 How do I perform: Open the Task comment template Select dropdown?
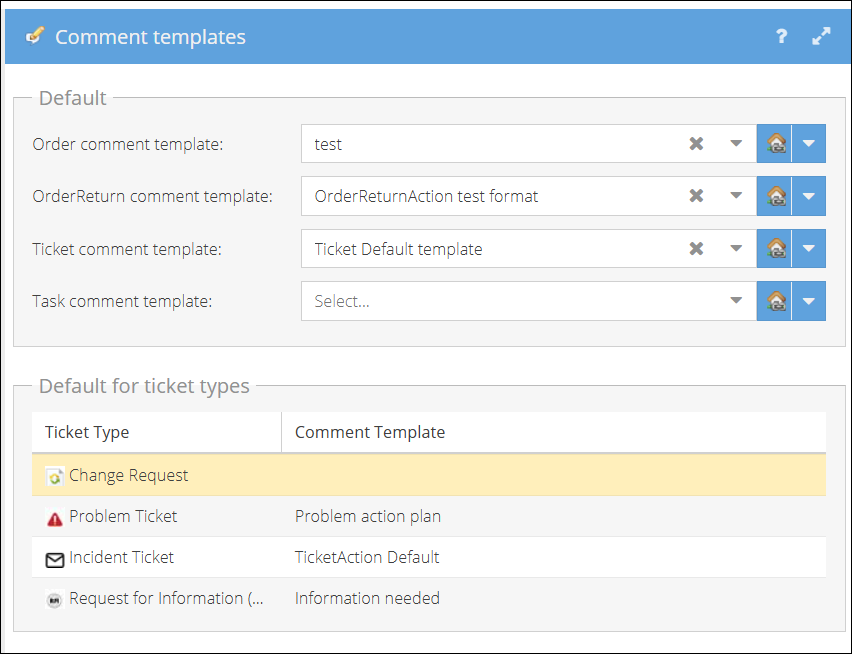point(736,300)
